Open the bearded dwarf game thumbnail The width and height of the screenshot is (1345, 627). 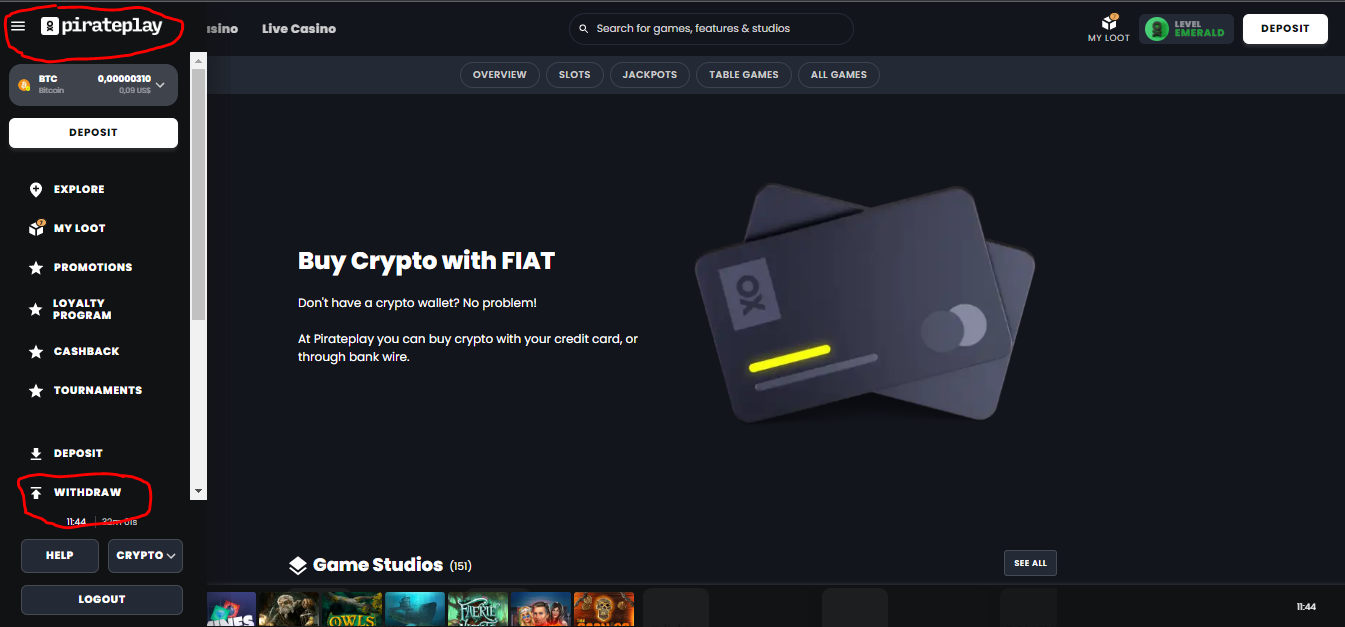[289, 609]
